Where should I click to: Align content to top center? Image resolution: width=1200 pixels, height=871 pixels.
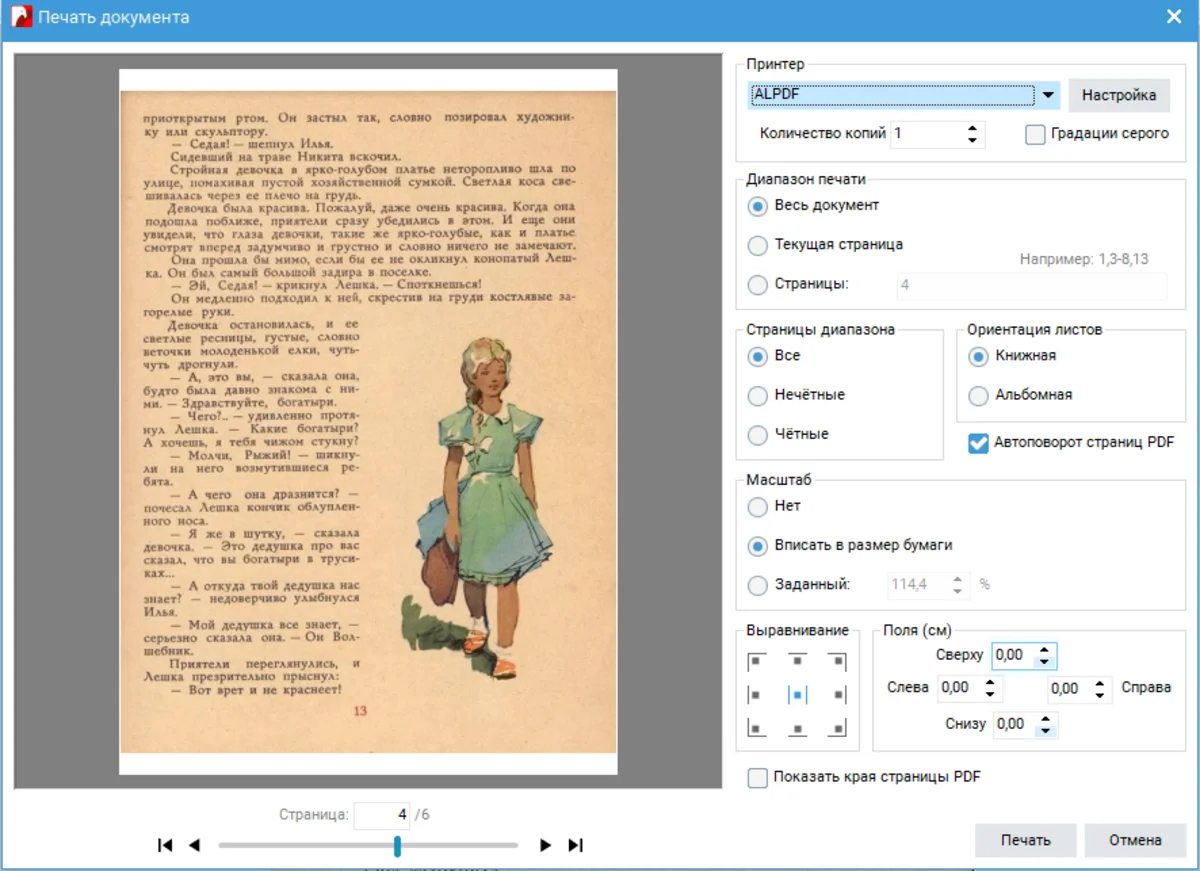[797, 661]
